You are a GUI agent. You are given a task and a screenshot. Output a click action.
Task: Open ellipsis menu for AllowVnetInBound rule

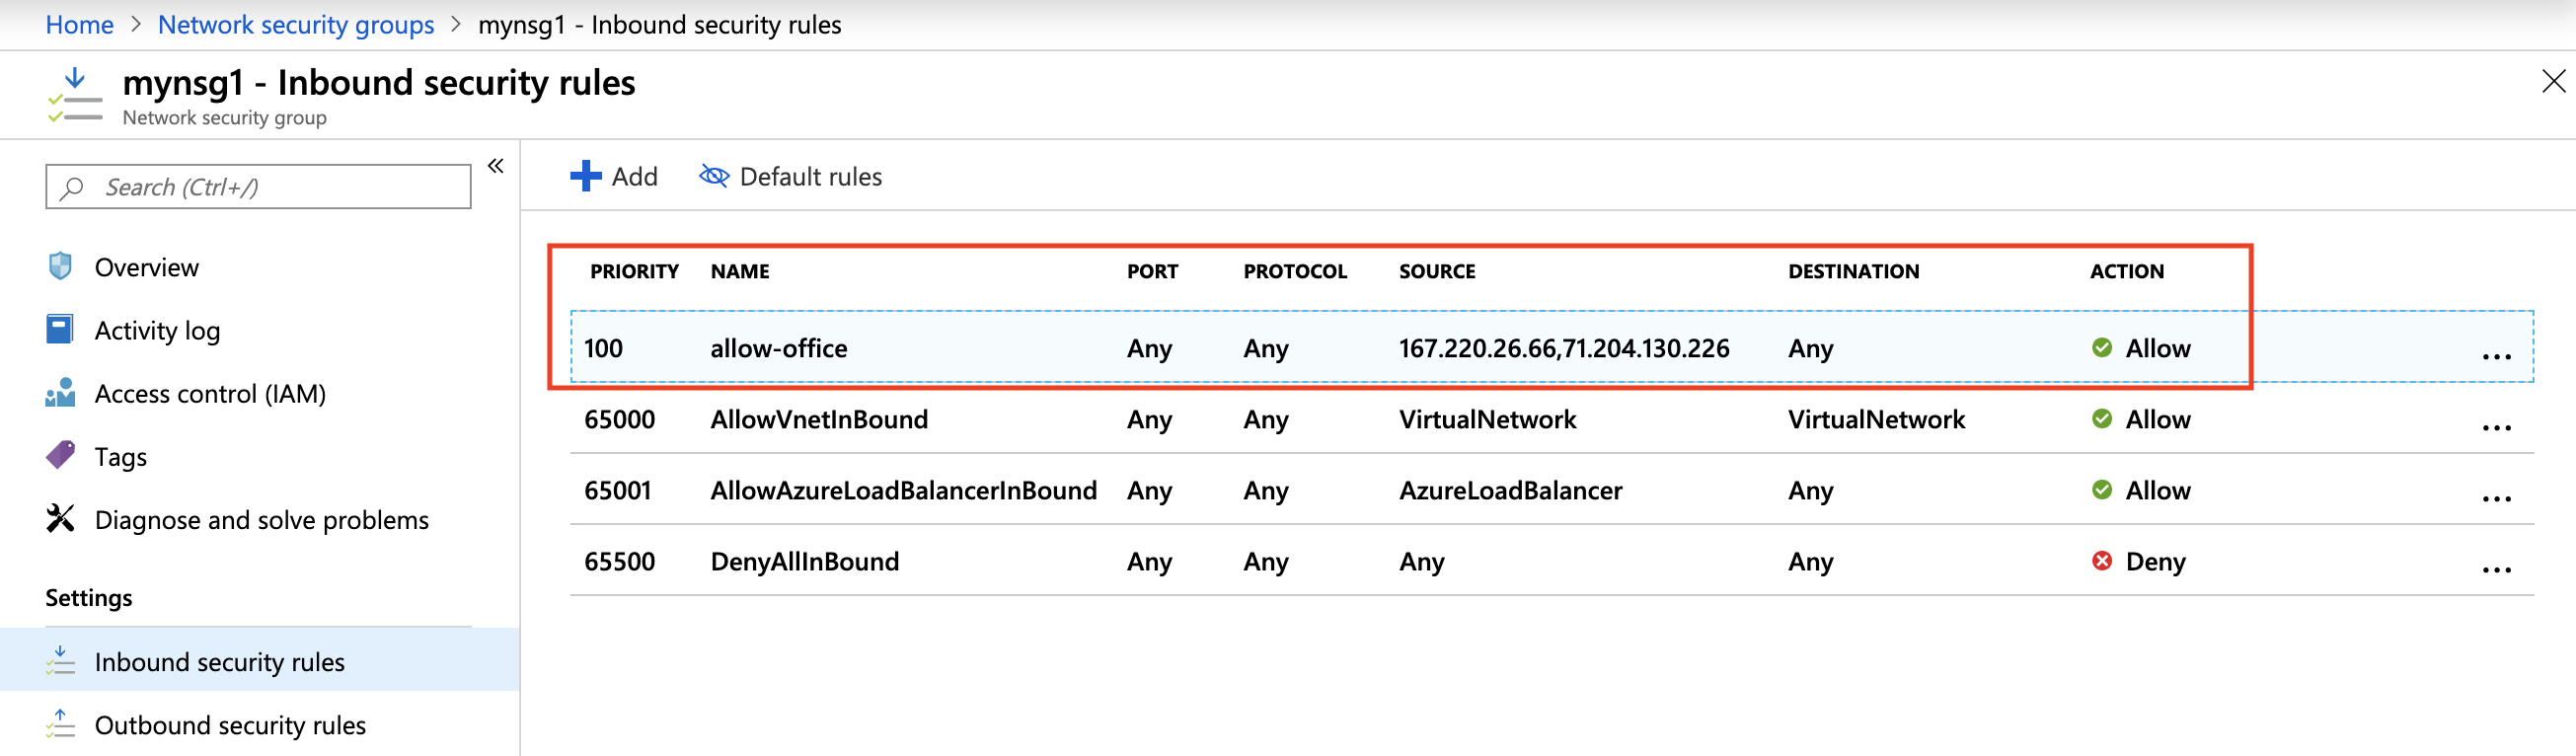pyautogui.click(x=2496, y=427)
